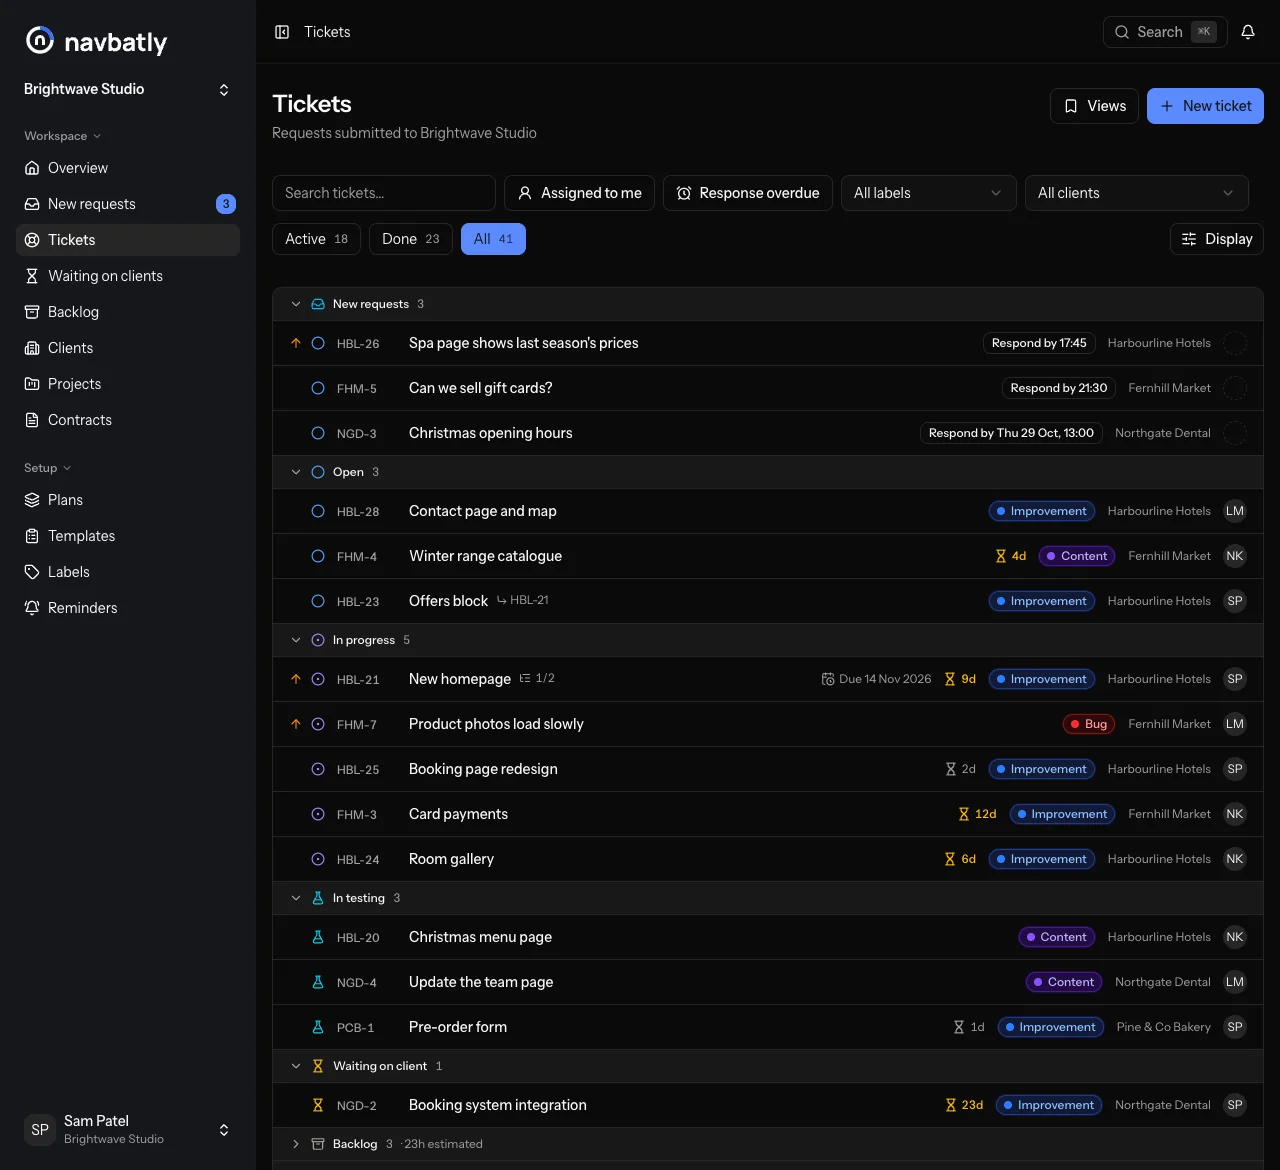Click the notifications bell icon
Image resolution: width=1280 pixels, height=1170 pixels.
tap(1248, 32)
